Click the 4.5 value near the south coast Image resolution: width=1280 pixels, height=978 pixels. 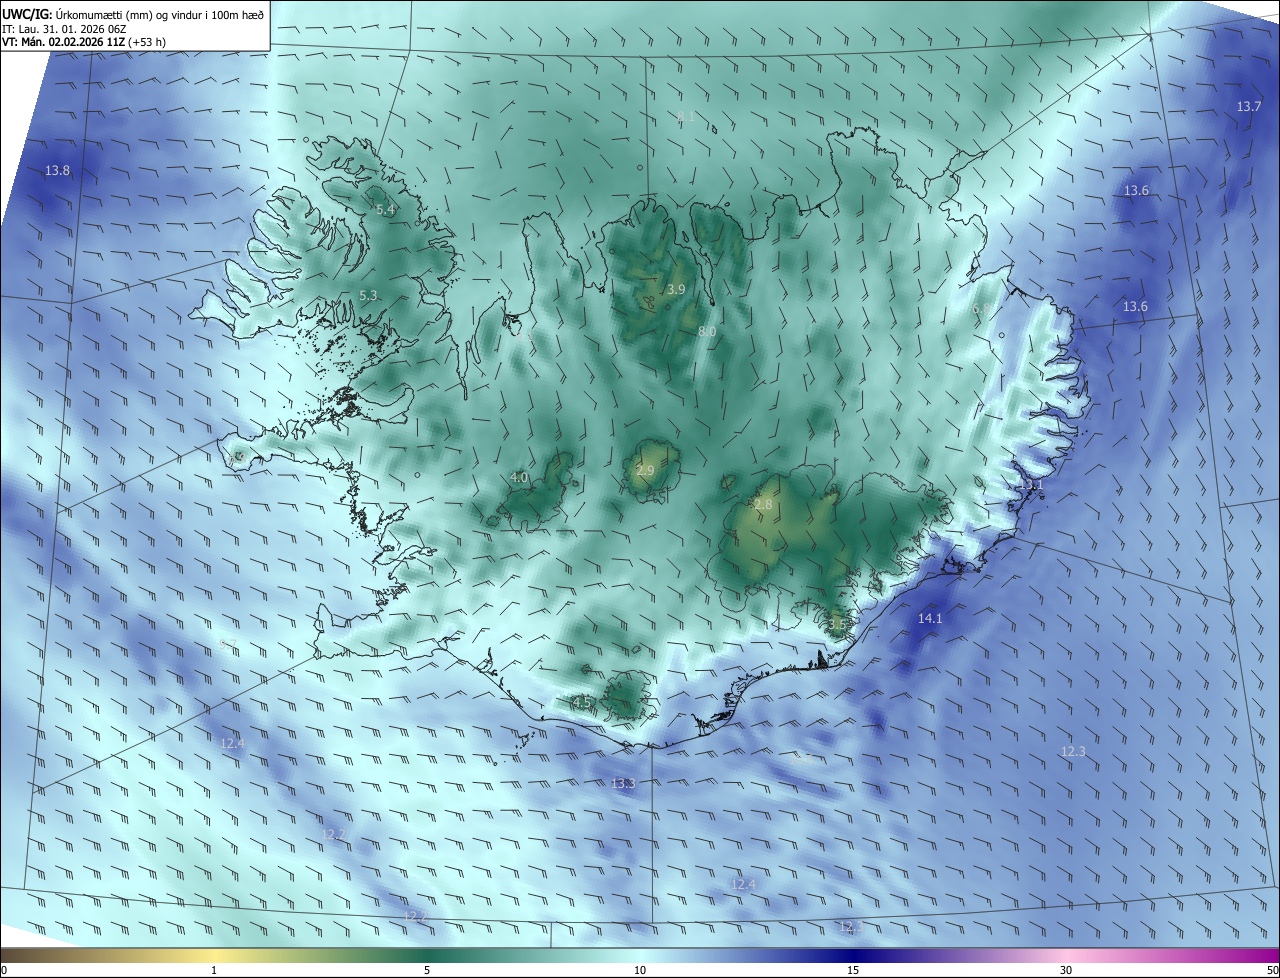tap(581, 702)
